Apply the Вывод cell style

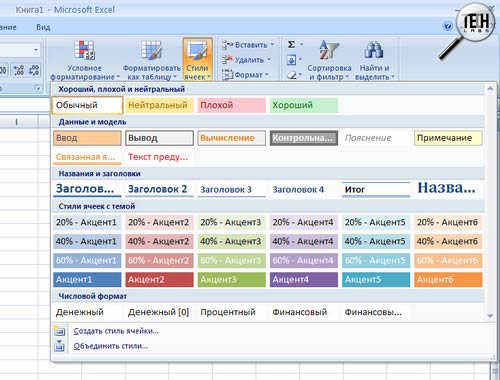tap(159, 138)
